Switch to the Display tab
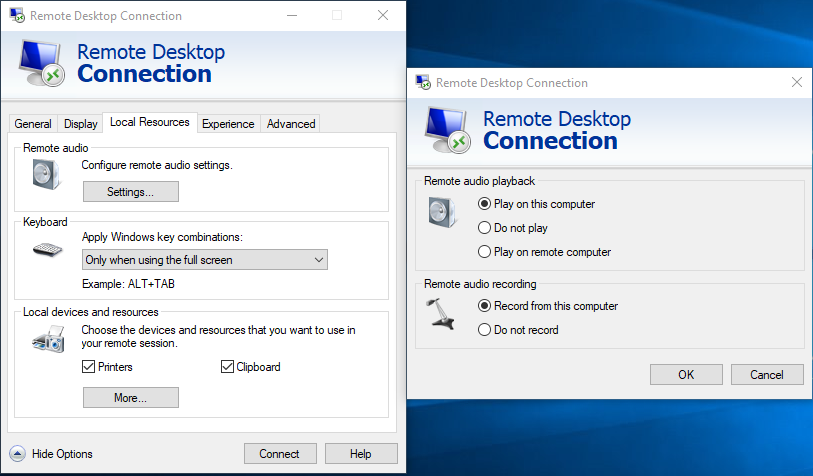Image resolution: width=813 pixels, height=476 pixels. pyautogui.click(x=80, y=124)
